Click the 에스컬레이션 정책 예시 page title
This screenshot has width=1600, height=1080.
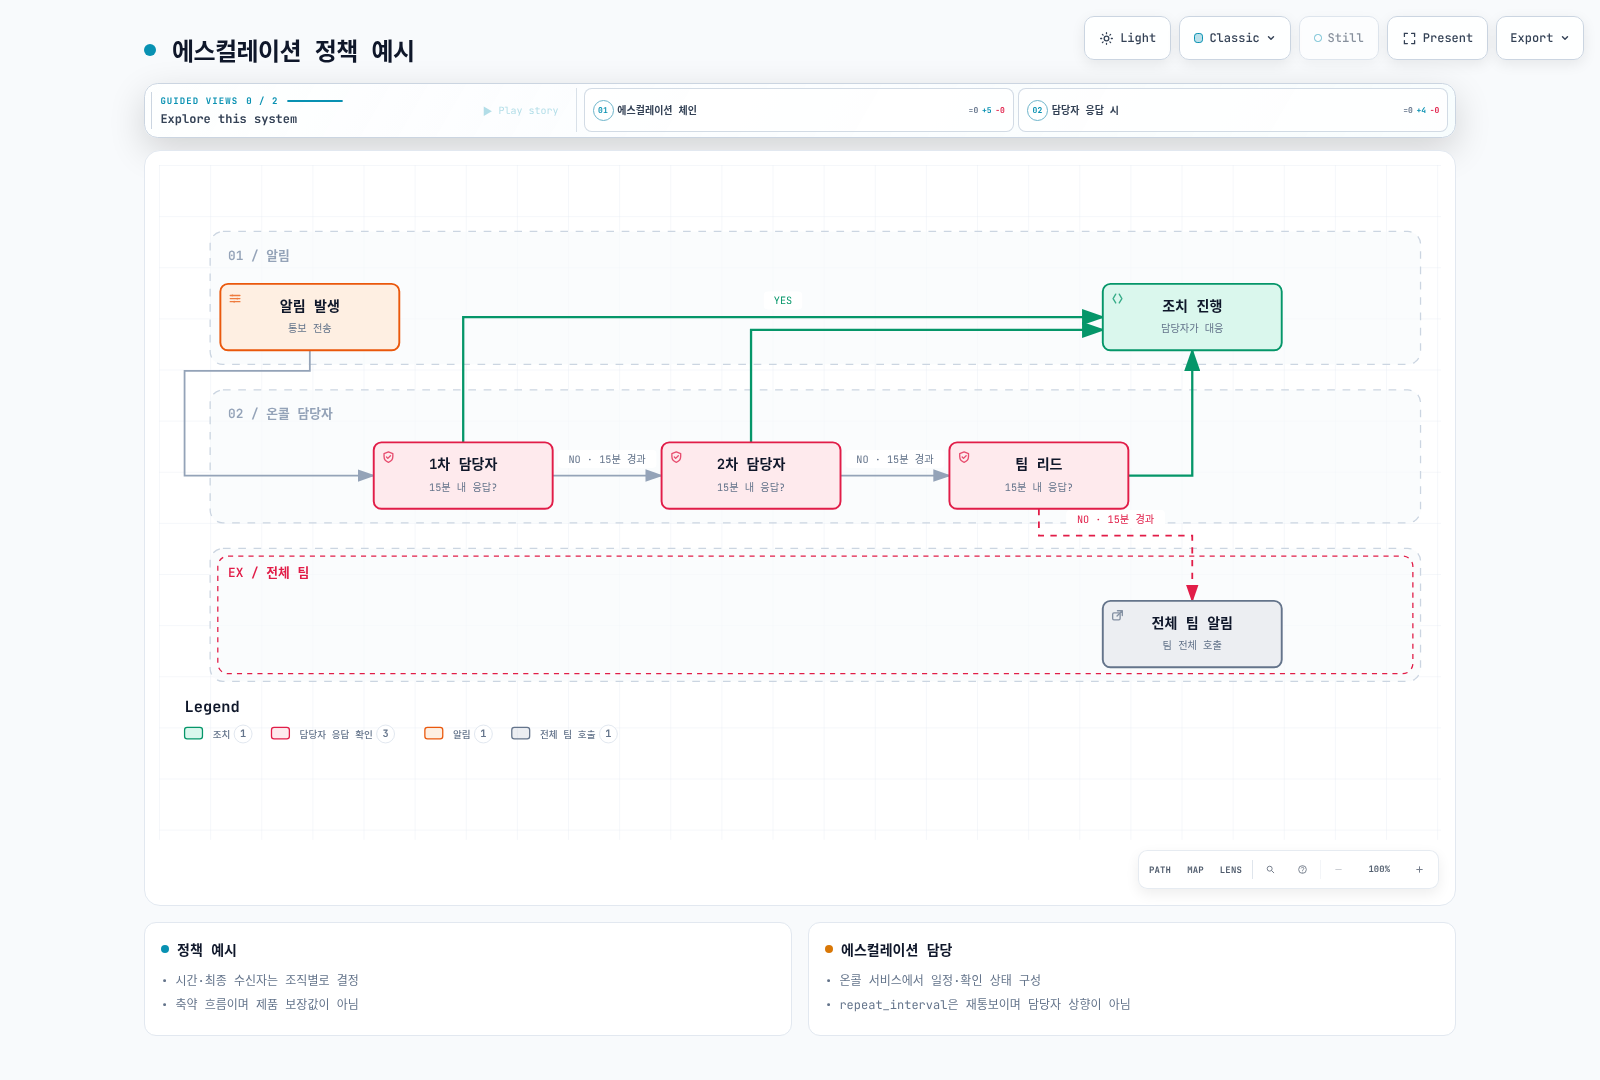(293, 51)
